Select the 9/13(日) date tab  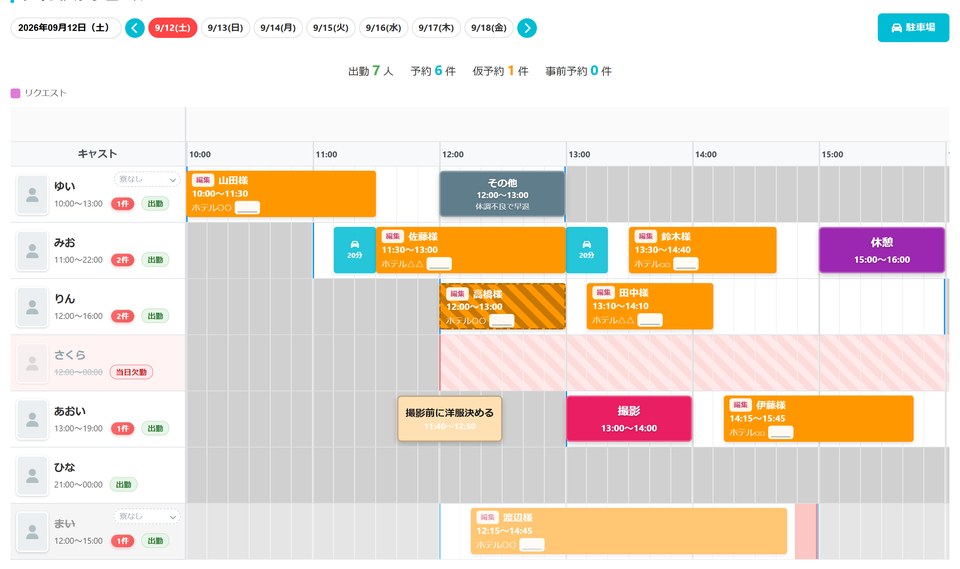(x=225, y=28)
